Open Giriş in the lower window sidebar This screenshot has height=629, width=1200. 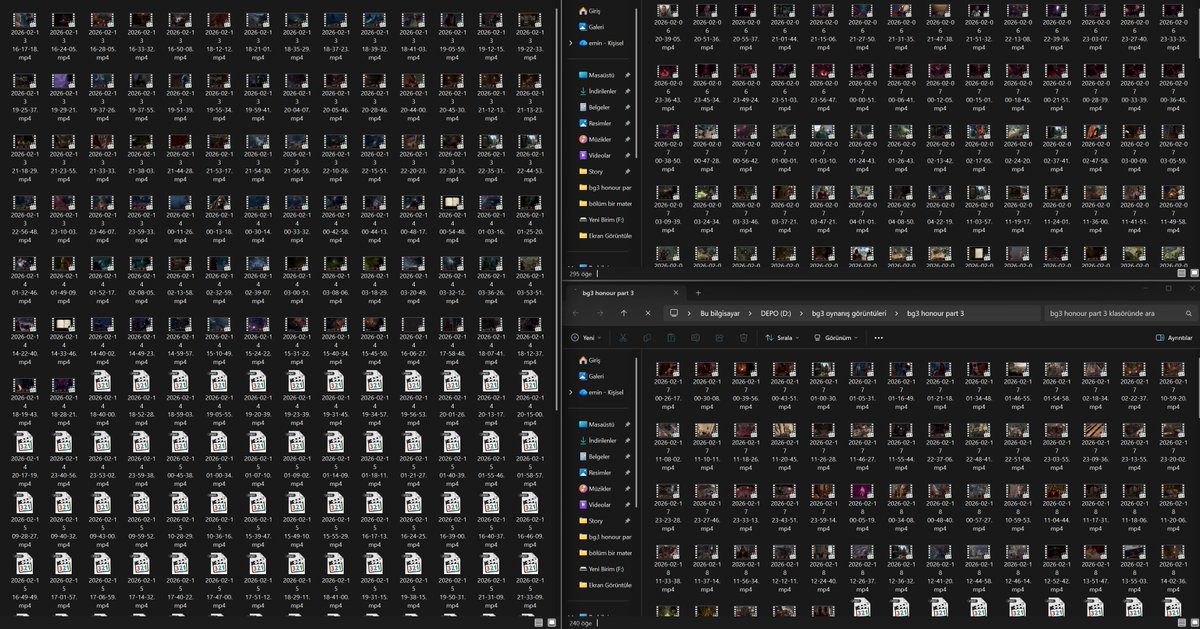[x=601, y=360]
